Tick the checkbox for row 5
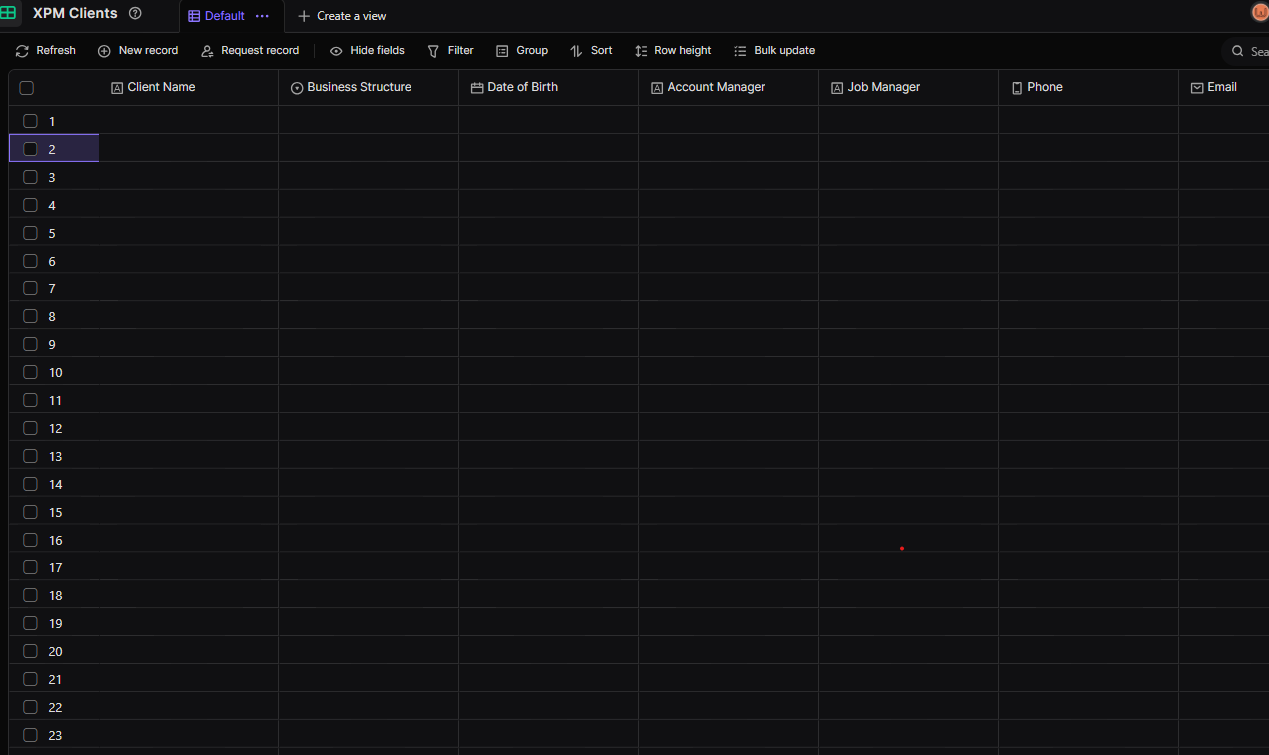This screenshot has height=755, width=1269. click(31, 233)
